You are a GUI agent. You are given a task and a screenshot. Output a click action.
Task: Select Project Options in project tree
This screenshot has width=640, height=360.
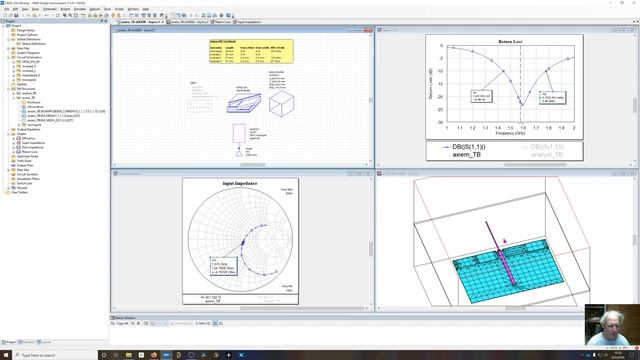[x=27, y=35]
